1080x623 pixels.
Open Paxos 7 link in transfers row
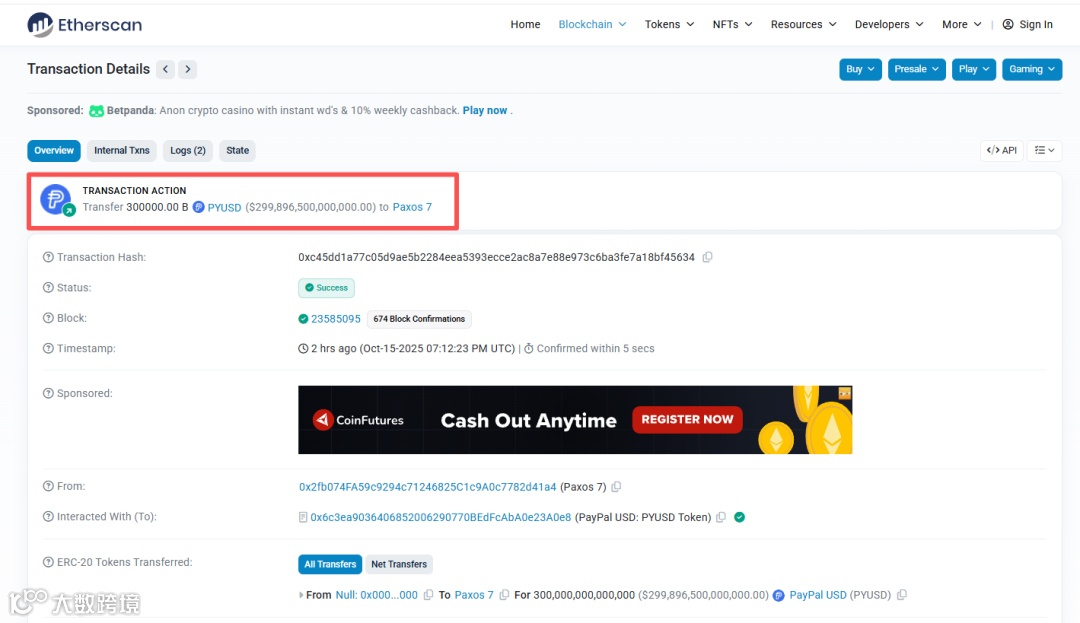click(x=474, y=595)
